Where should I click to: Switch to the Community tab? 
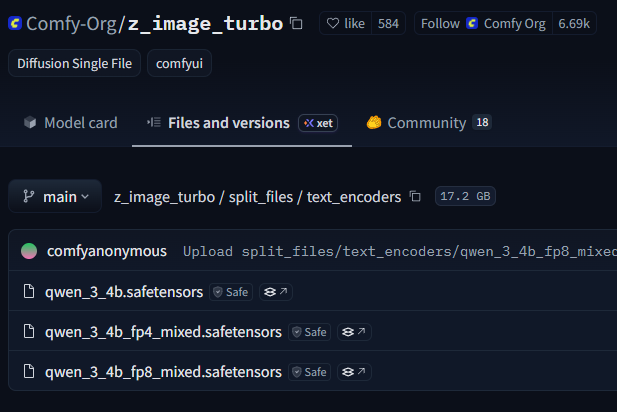(429, 123)
